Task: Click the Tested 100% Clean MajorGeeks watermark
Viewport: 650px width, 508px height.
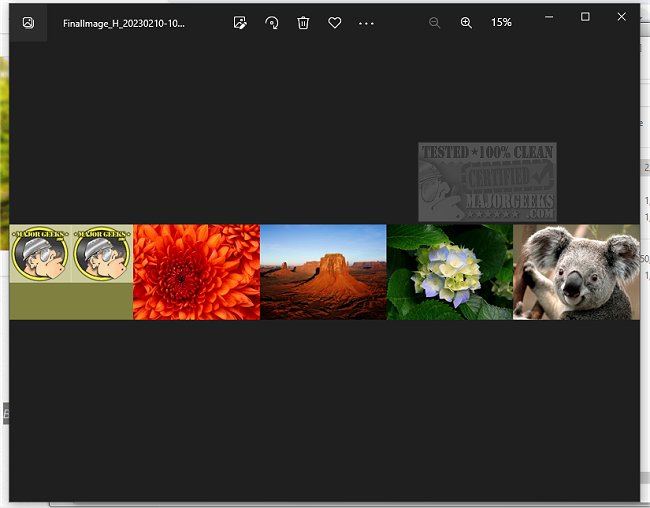Action: click(487, 182)
